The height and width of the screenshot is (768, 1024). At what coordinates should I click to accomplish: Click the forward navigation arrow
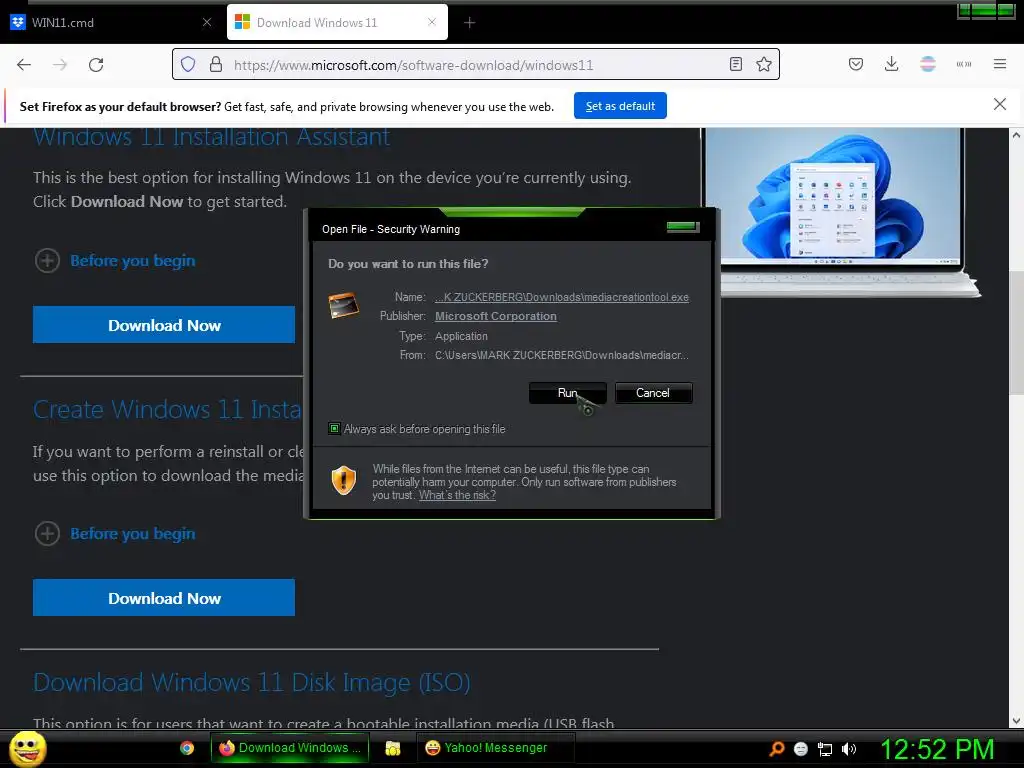60,65
